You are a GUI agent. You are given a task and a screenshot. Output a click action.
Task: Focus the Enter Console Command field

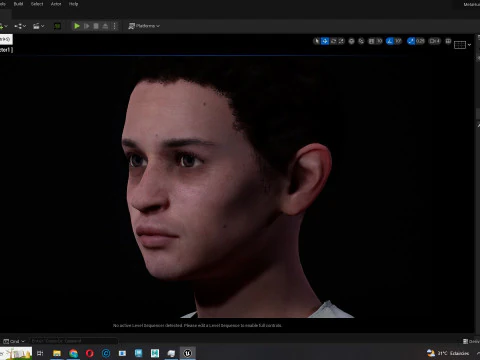(x=73, y=341)
